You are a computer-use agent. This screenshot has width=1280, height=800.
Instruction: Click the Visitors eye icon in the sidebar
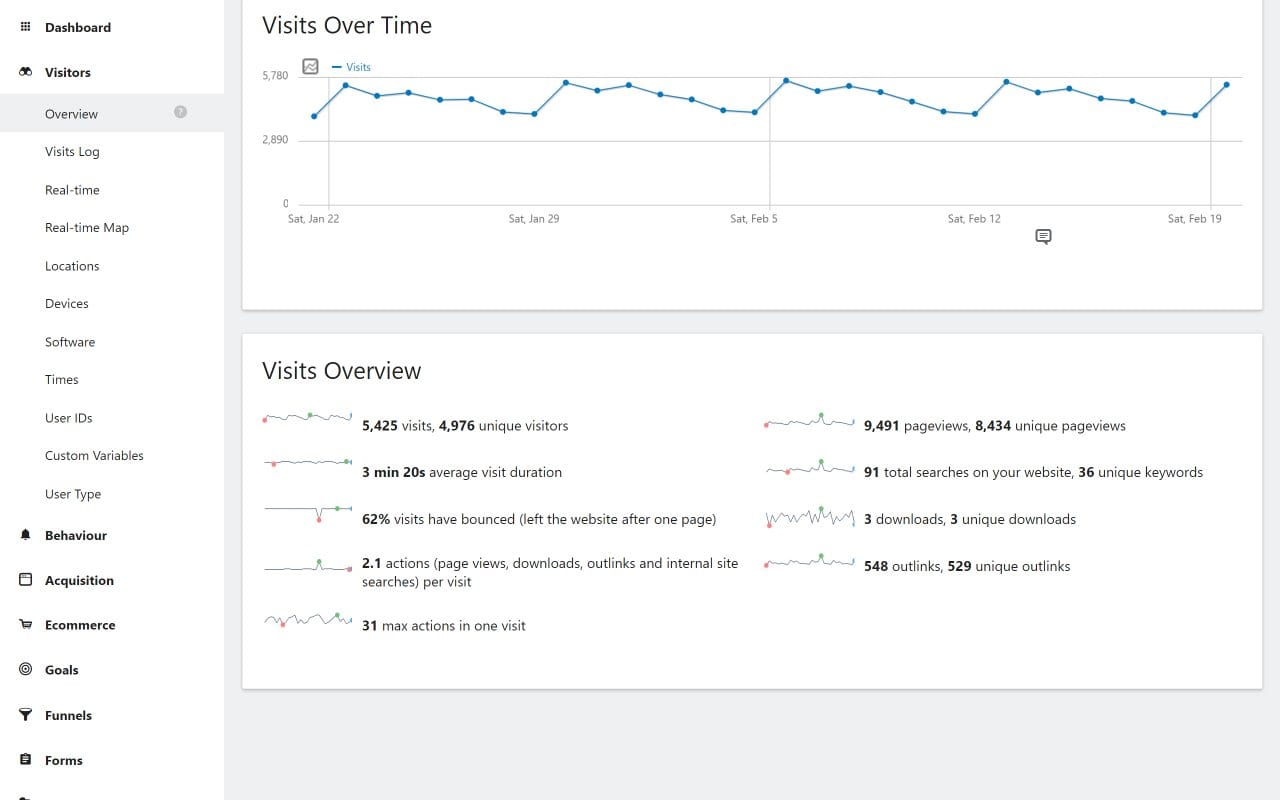25,72
